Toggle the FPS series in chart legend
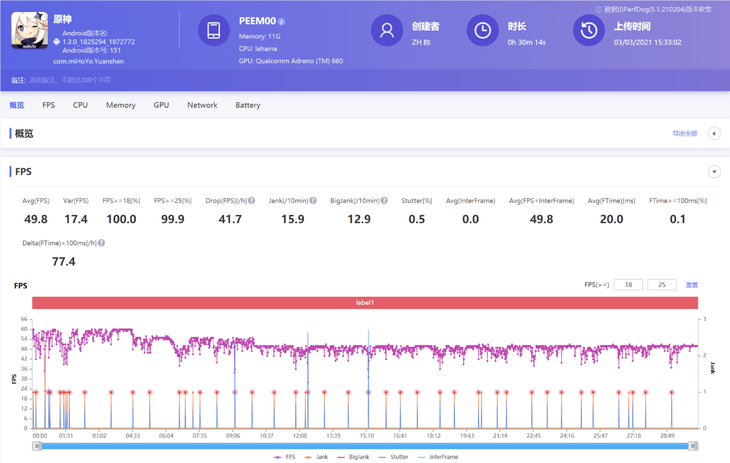 tap(285, 457)
